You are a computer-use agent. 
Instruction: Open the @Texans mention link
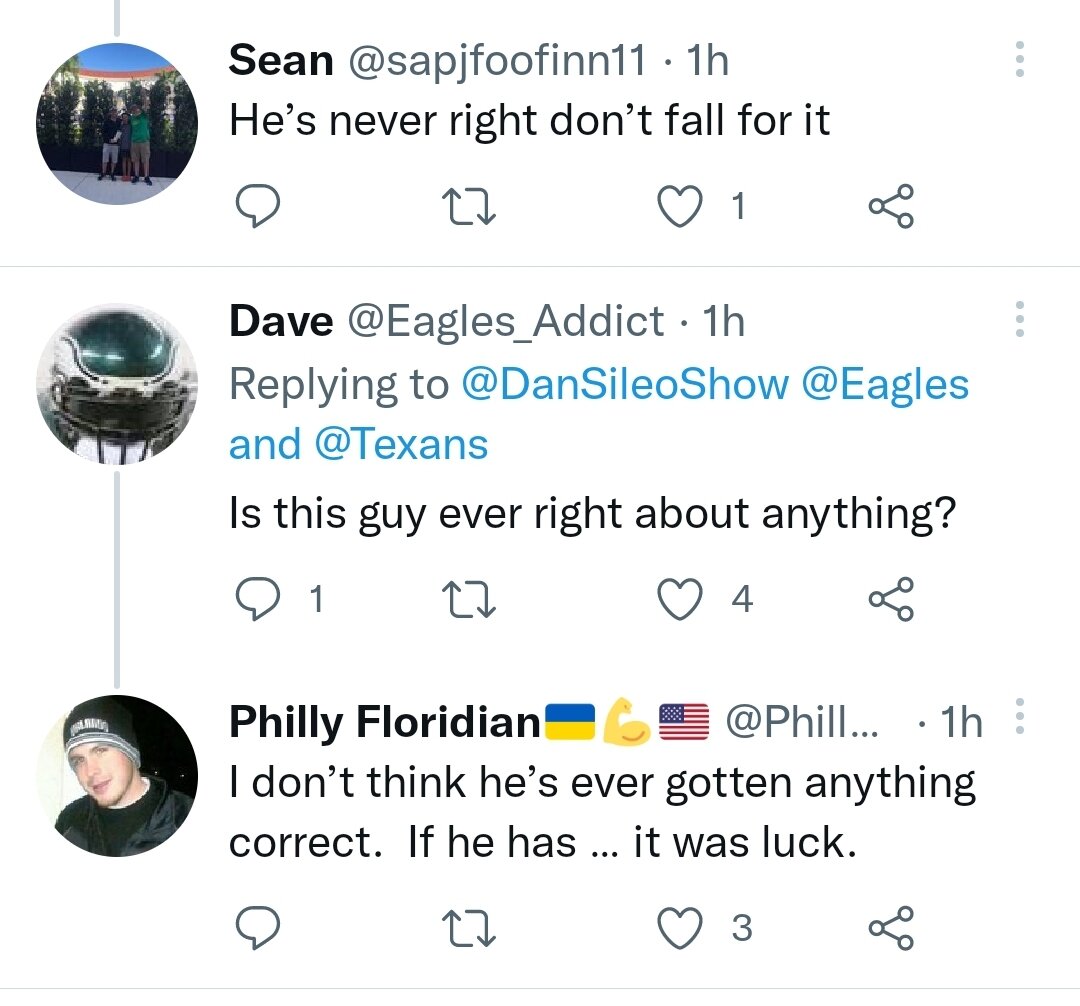[x=401, y=443]
